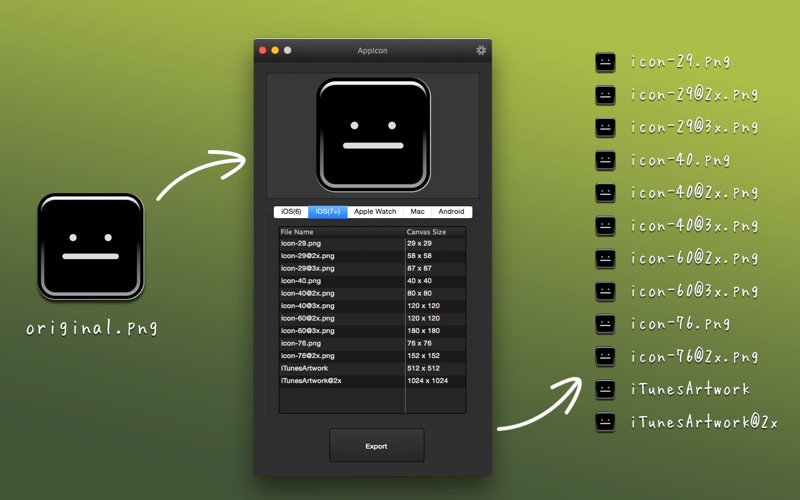800x500 pixels.
Task: Select the iTunesArtwork@2x table row
Action: tap(372, 381)
